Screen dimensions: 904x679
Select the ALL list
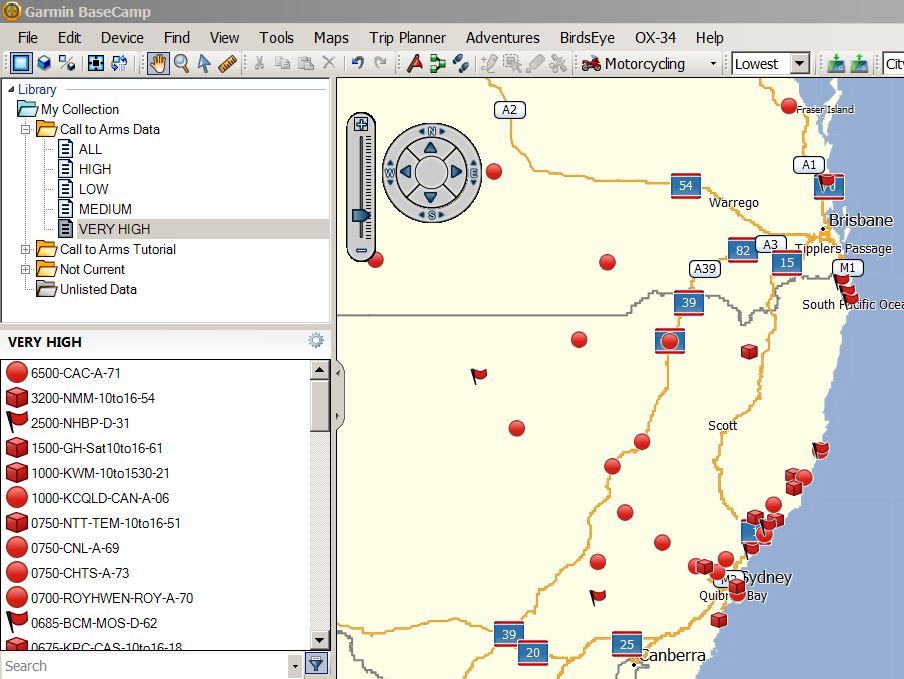[90, 149]
